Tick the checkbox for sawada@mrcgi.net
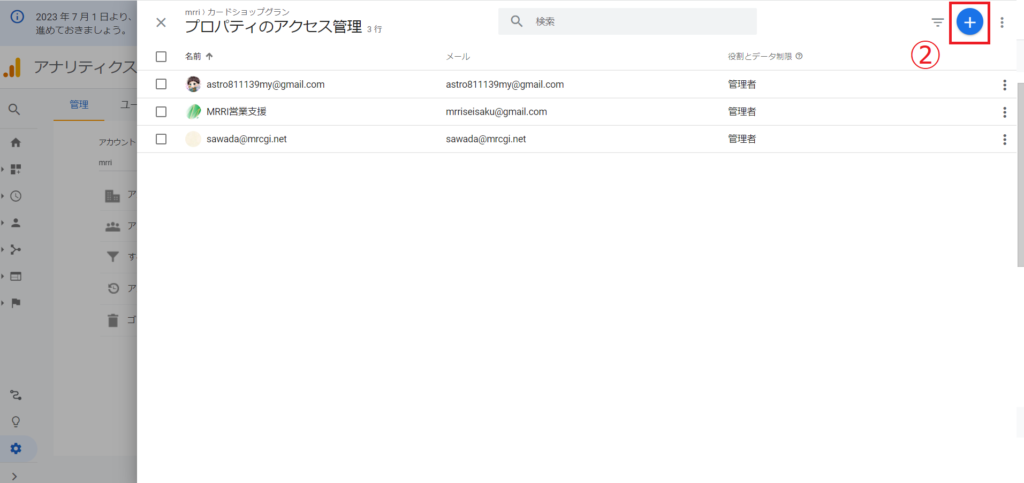1024x483 pixels. pos(161,139)
